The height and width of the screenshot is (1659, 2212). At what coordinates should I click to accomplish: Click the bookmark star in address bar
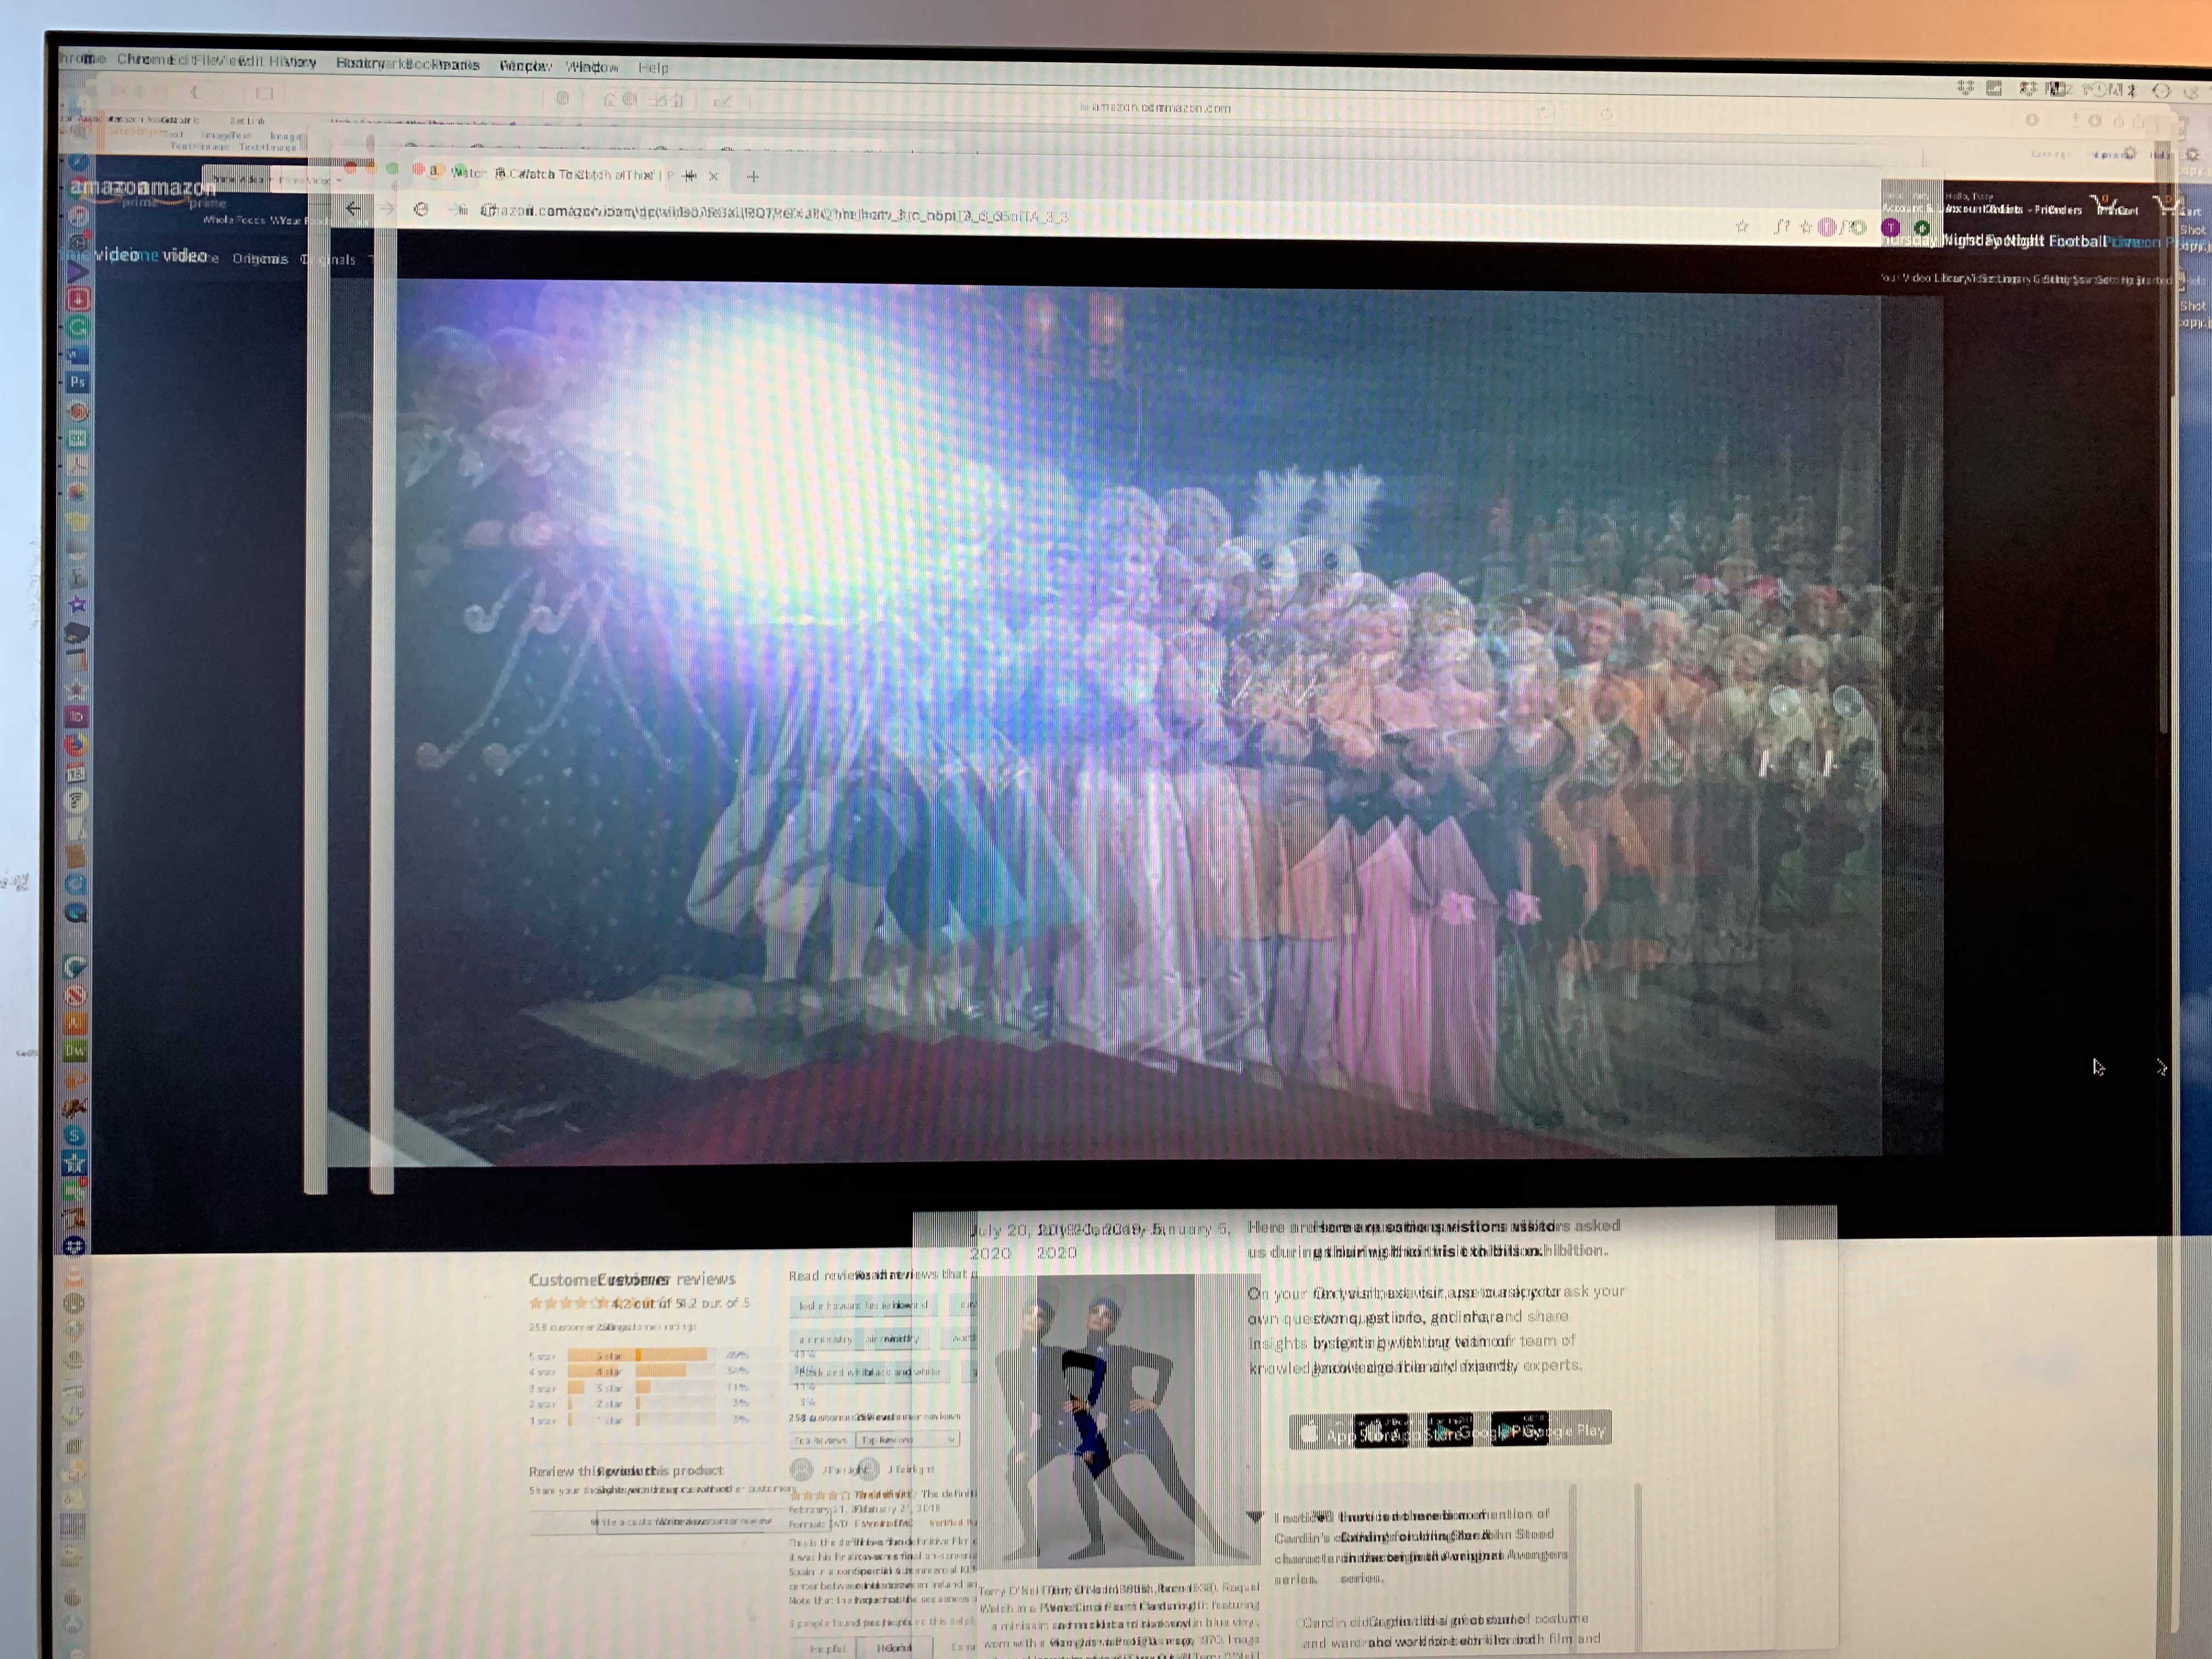click(x=1742, y=227)
